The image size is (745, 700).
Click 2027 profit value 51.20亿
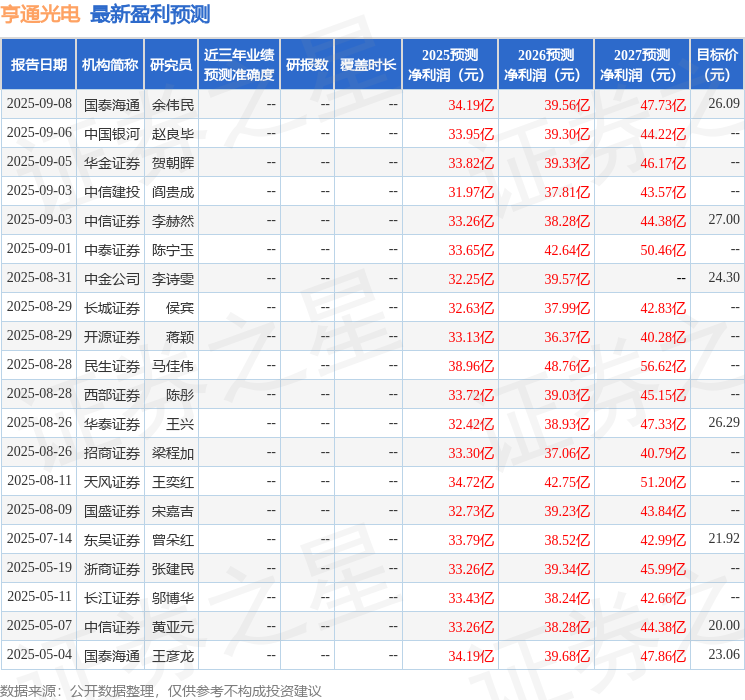(663, 482)
